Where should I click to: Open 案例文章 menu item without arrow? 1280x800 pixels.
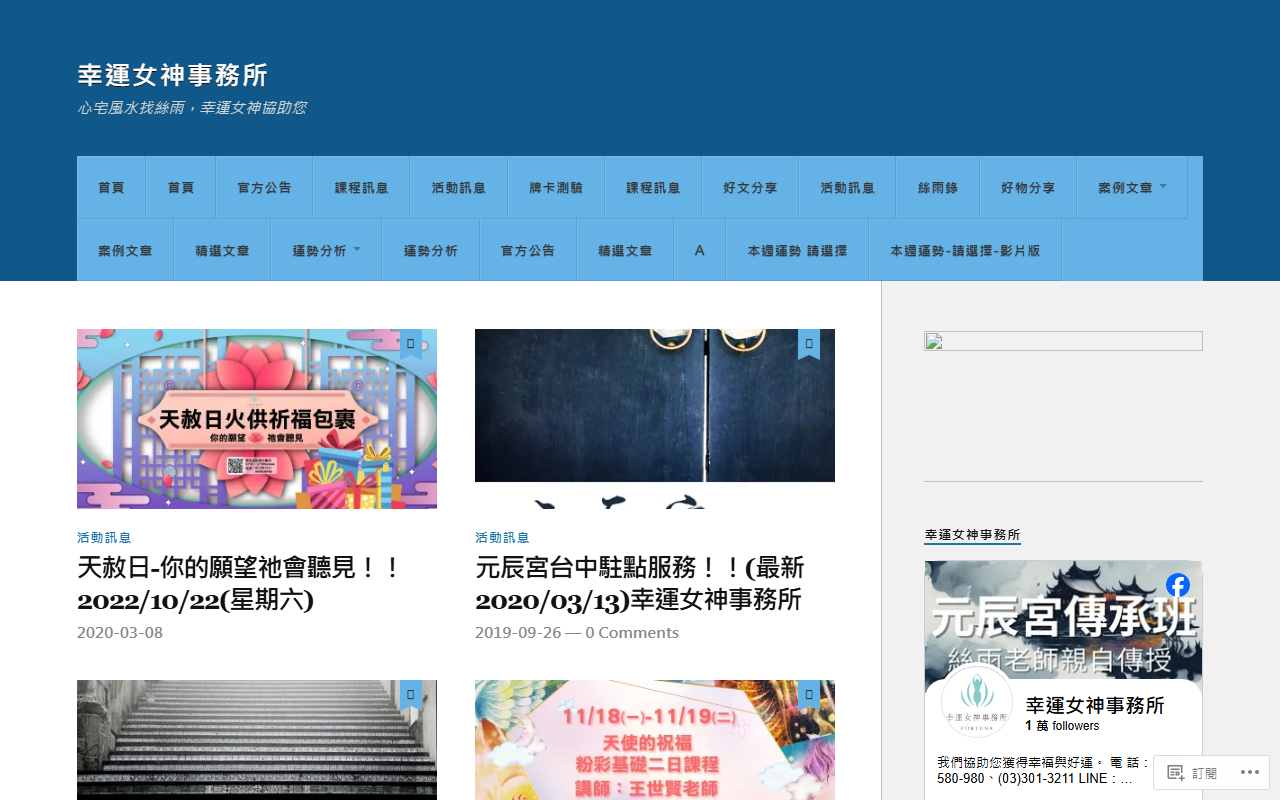coord(125,250)
